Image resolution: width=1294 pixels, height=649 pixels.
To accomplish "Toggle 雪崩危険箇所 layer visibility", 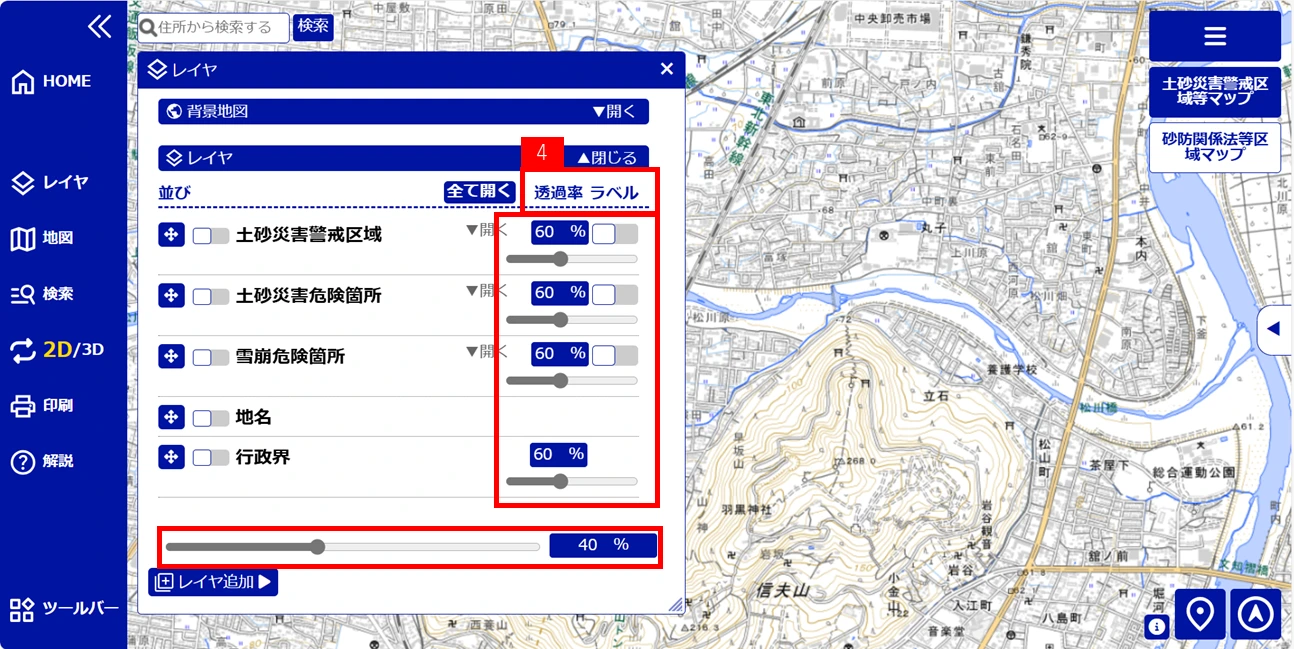I will tap(210, 357).
